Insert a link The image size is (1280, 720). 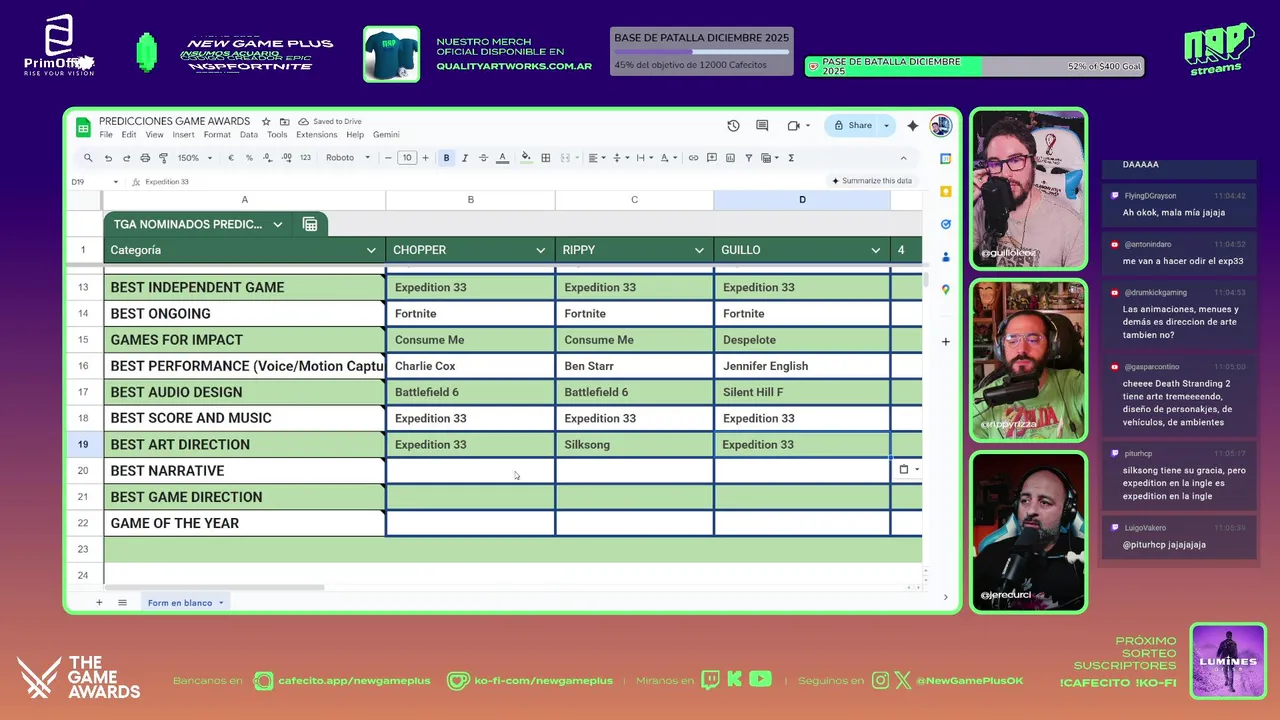tap(693, 158)
